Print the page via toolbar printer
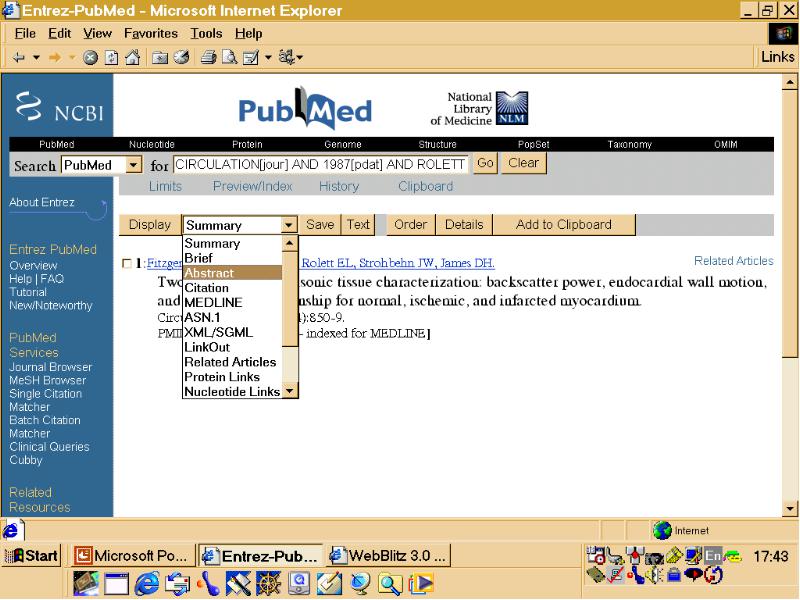Viewport: 800px width, 600px height. coord(208,57)
